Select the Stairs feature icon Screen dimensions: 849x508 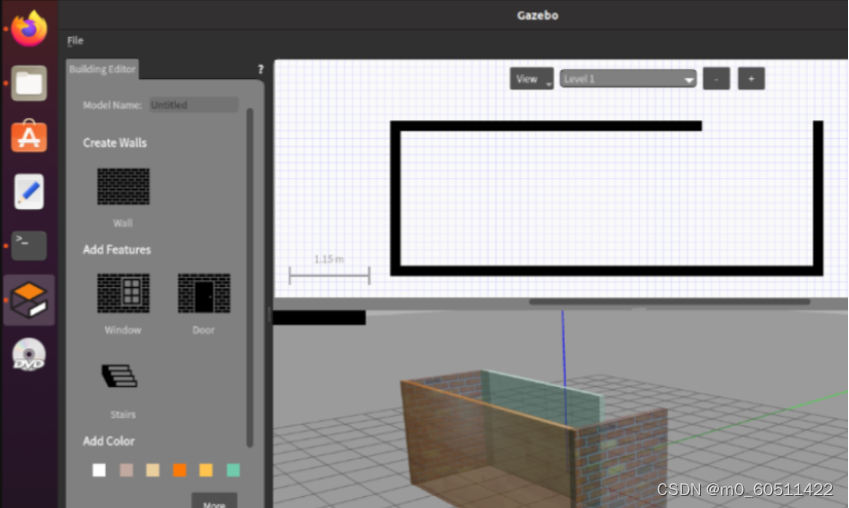pos(120,375)
